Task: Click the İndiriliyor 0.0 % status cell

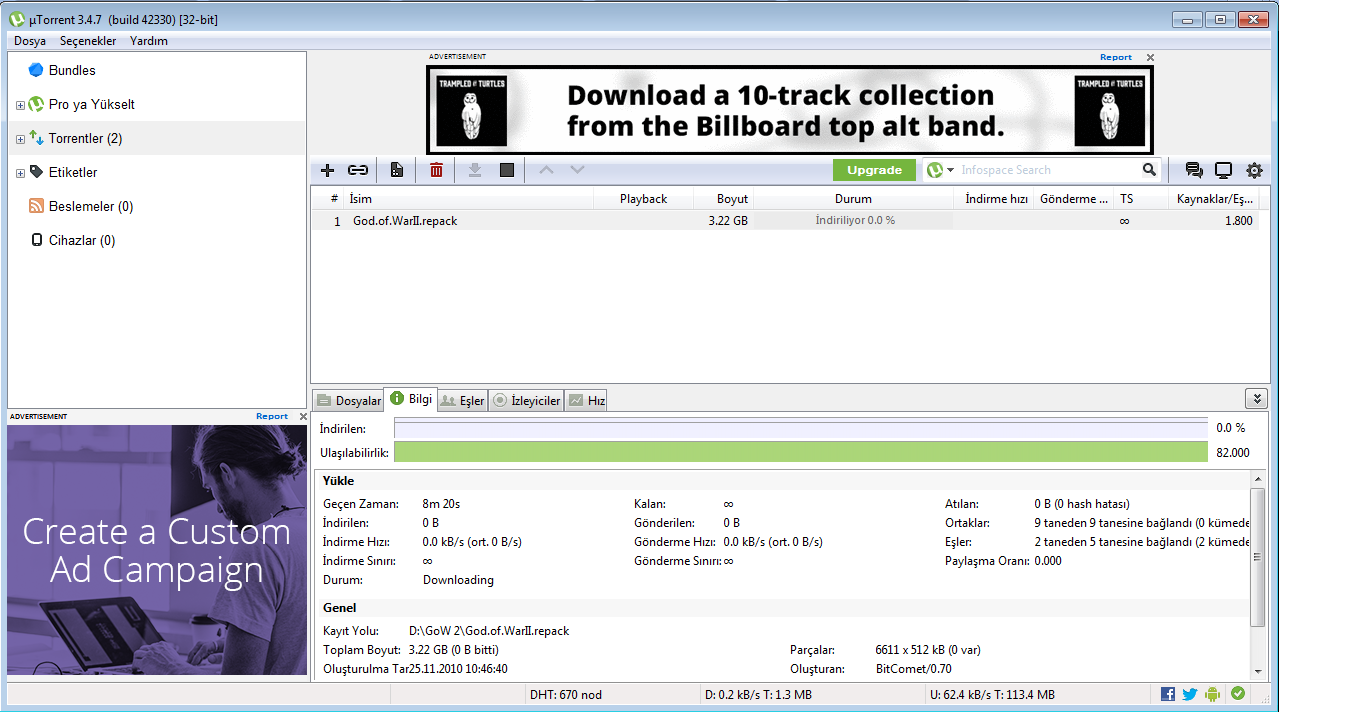Action: coord(855,221)
